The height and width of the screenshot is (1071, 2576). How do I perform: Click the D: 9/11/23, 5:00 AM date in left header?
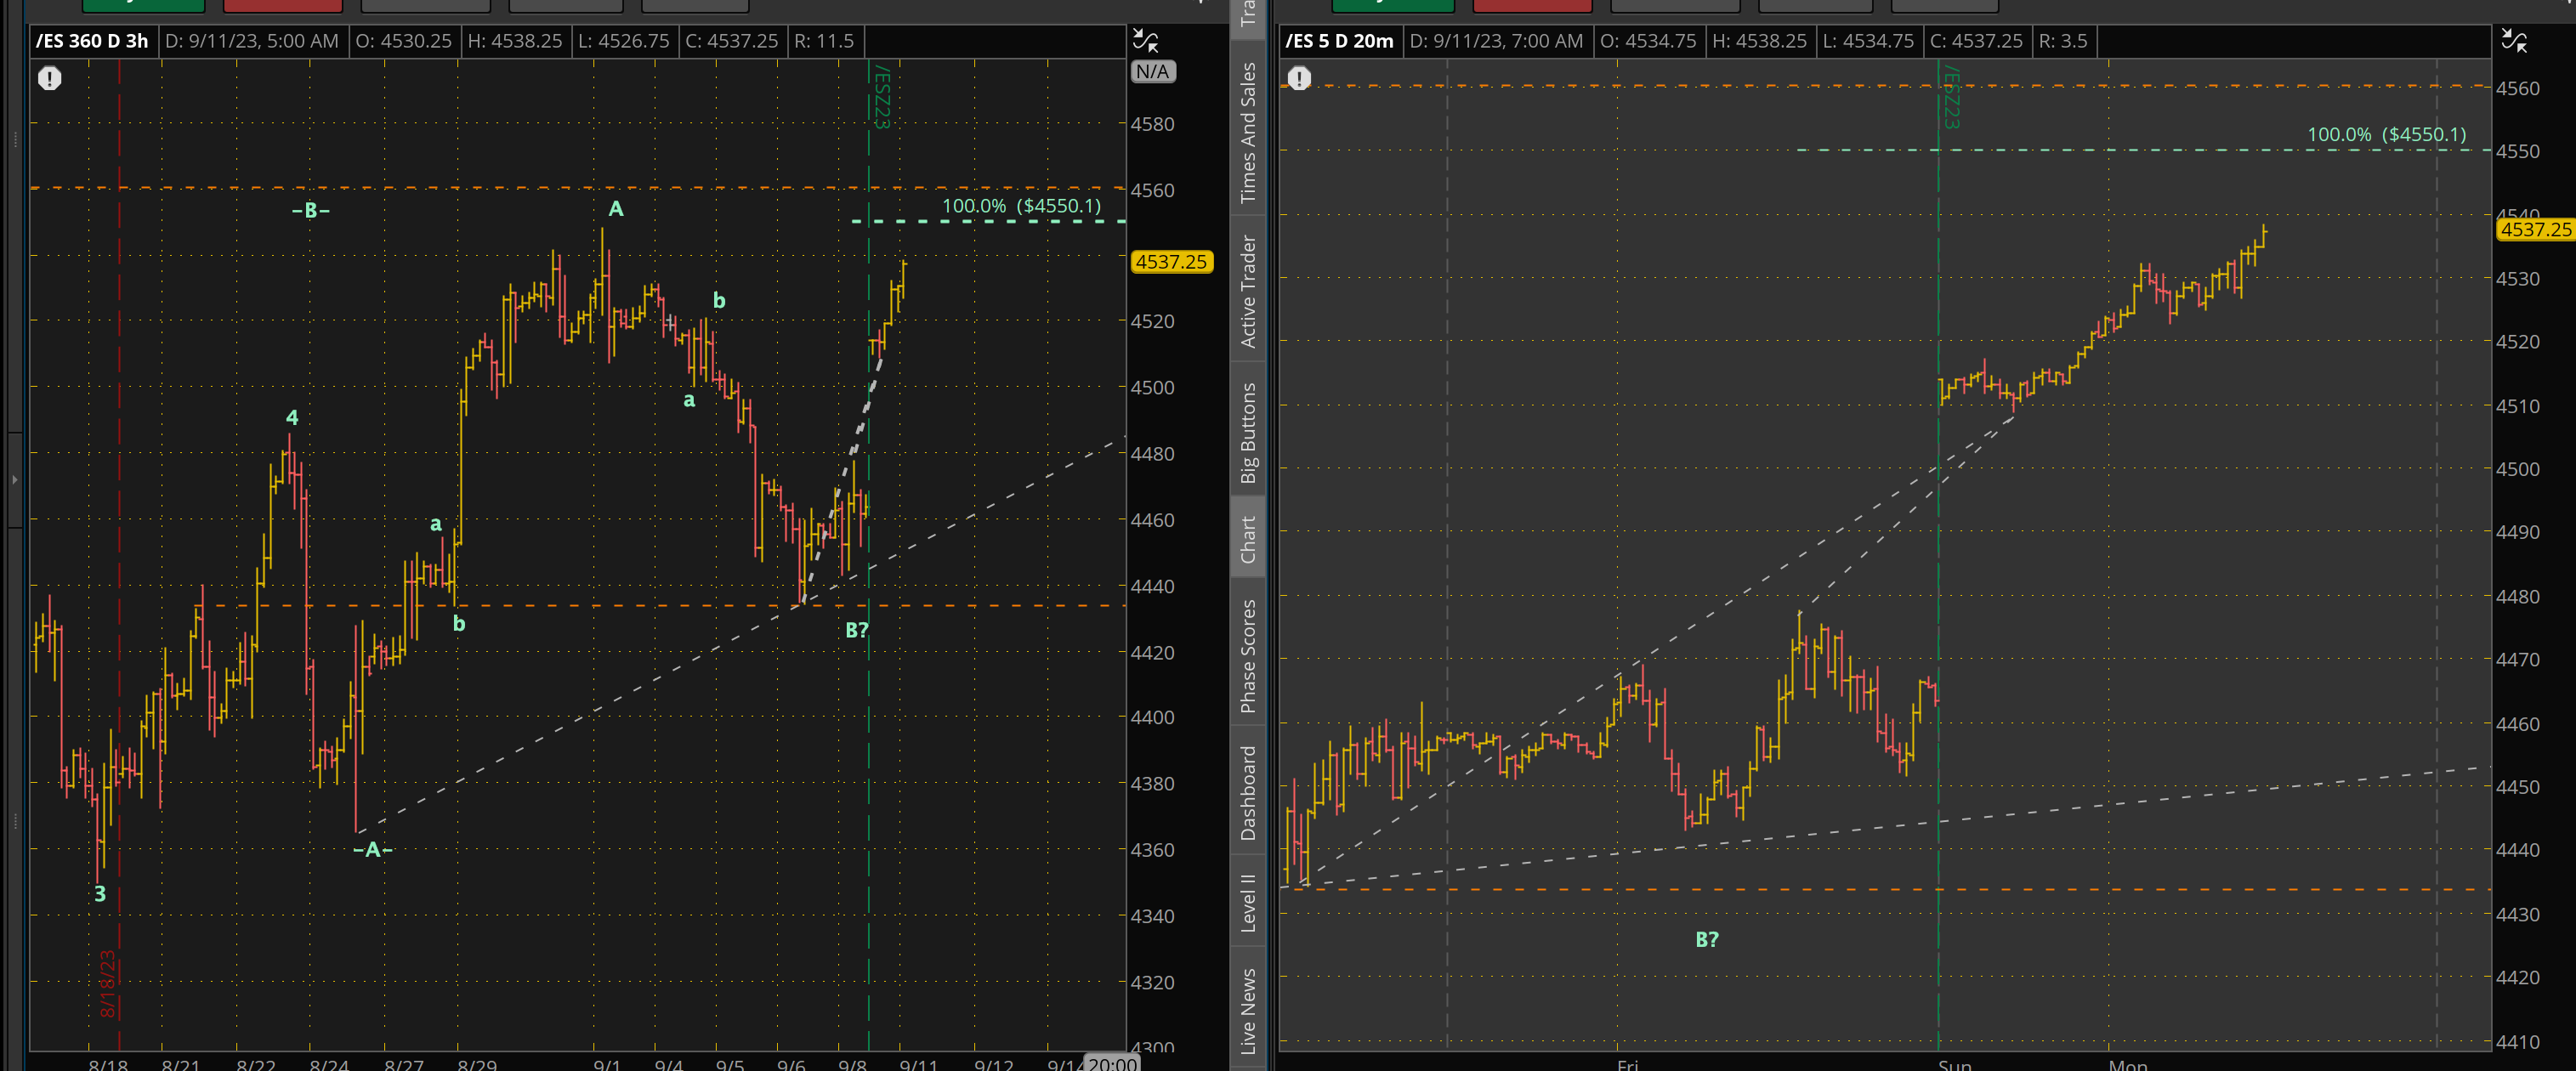pyautogui.click(x=252, y=41)
